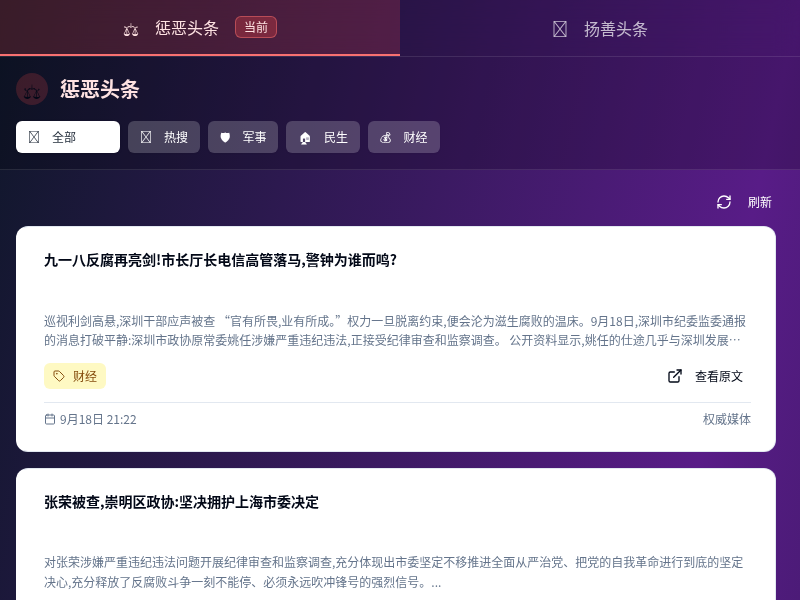Viewport: 800px width, 600px height.
Task: Filter news by 热搜 category
Action: (x=164, y=137)
